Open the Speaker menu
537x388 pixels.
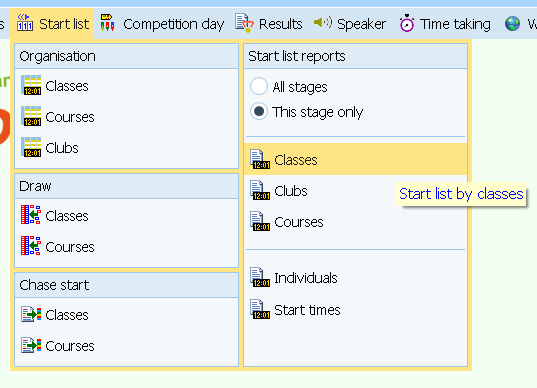click(x=350, y=24)
